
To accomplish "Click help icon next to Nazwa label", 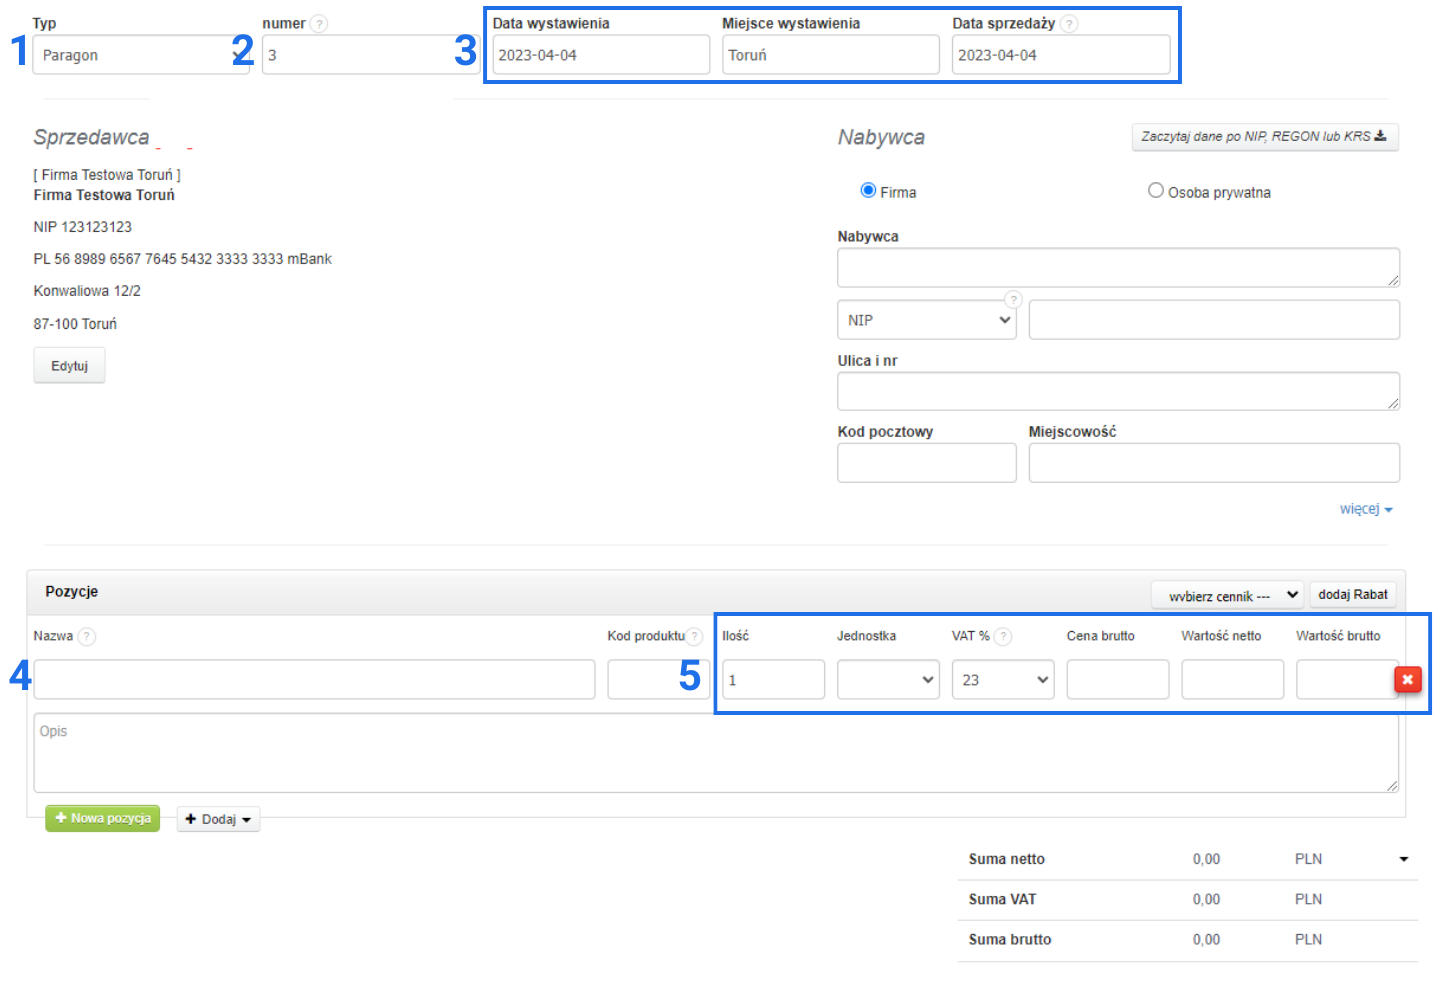I will pos(87,637).
